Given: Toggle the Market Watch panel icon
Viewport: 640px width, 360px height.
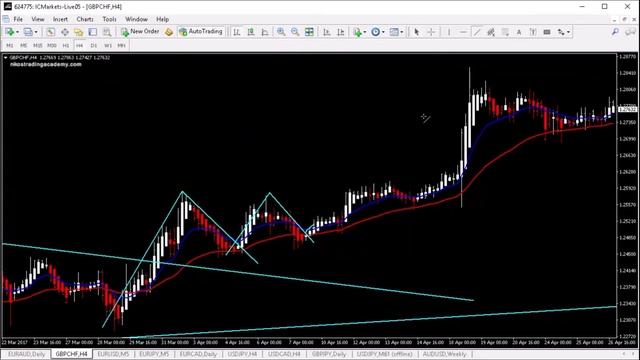Looking at the screenshot, I should 51,32.
